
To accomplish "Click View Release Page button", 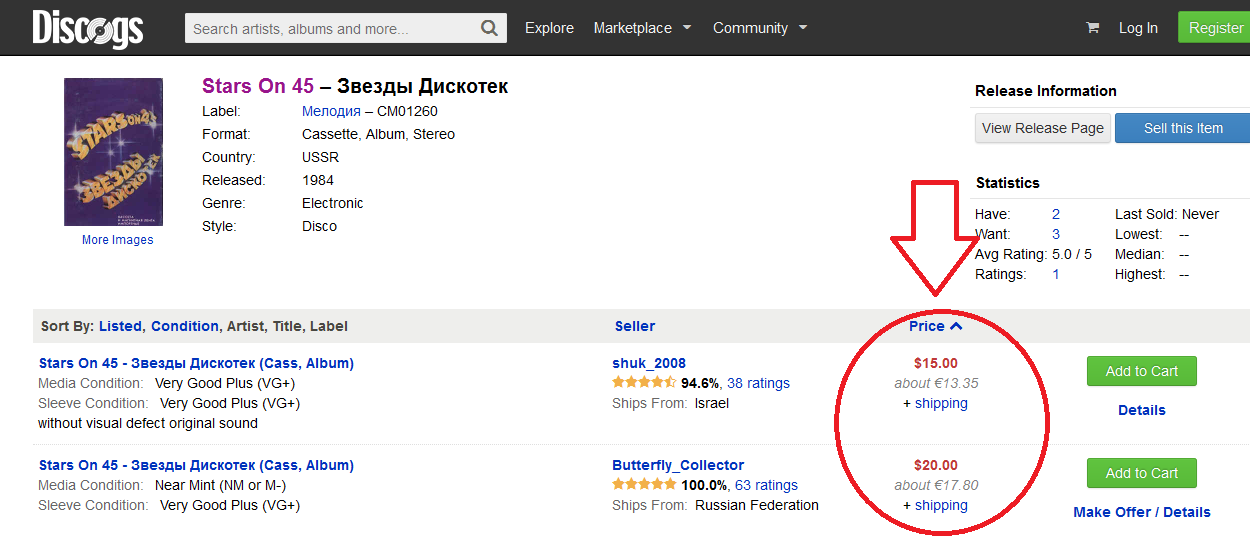I will click(1043, 128).
